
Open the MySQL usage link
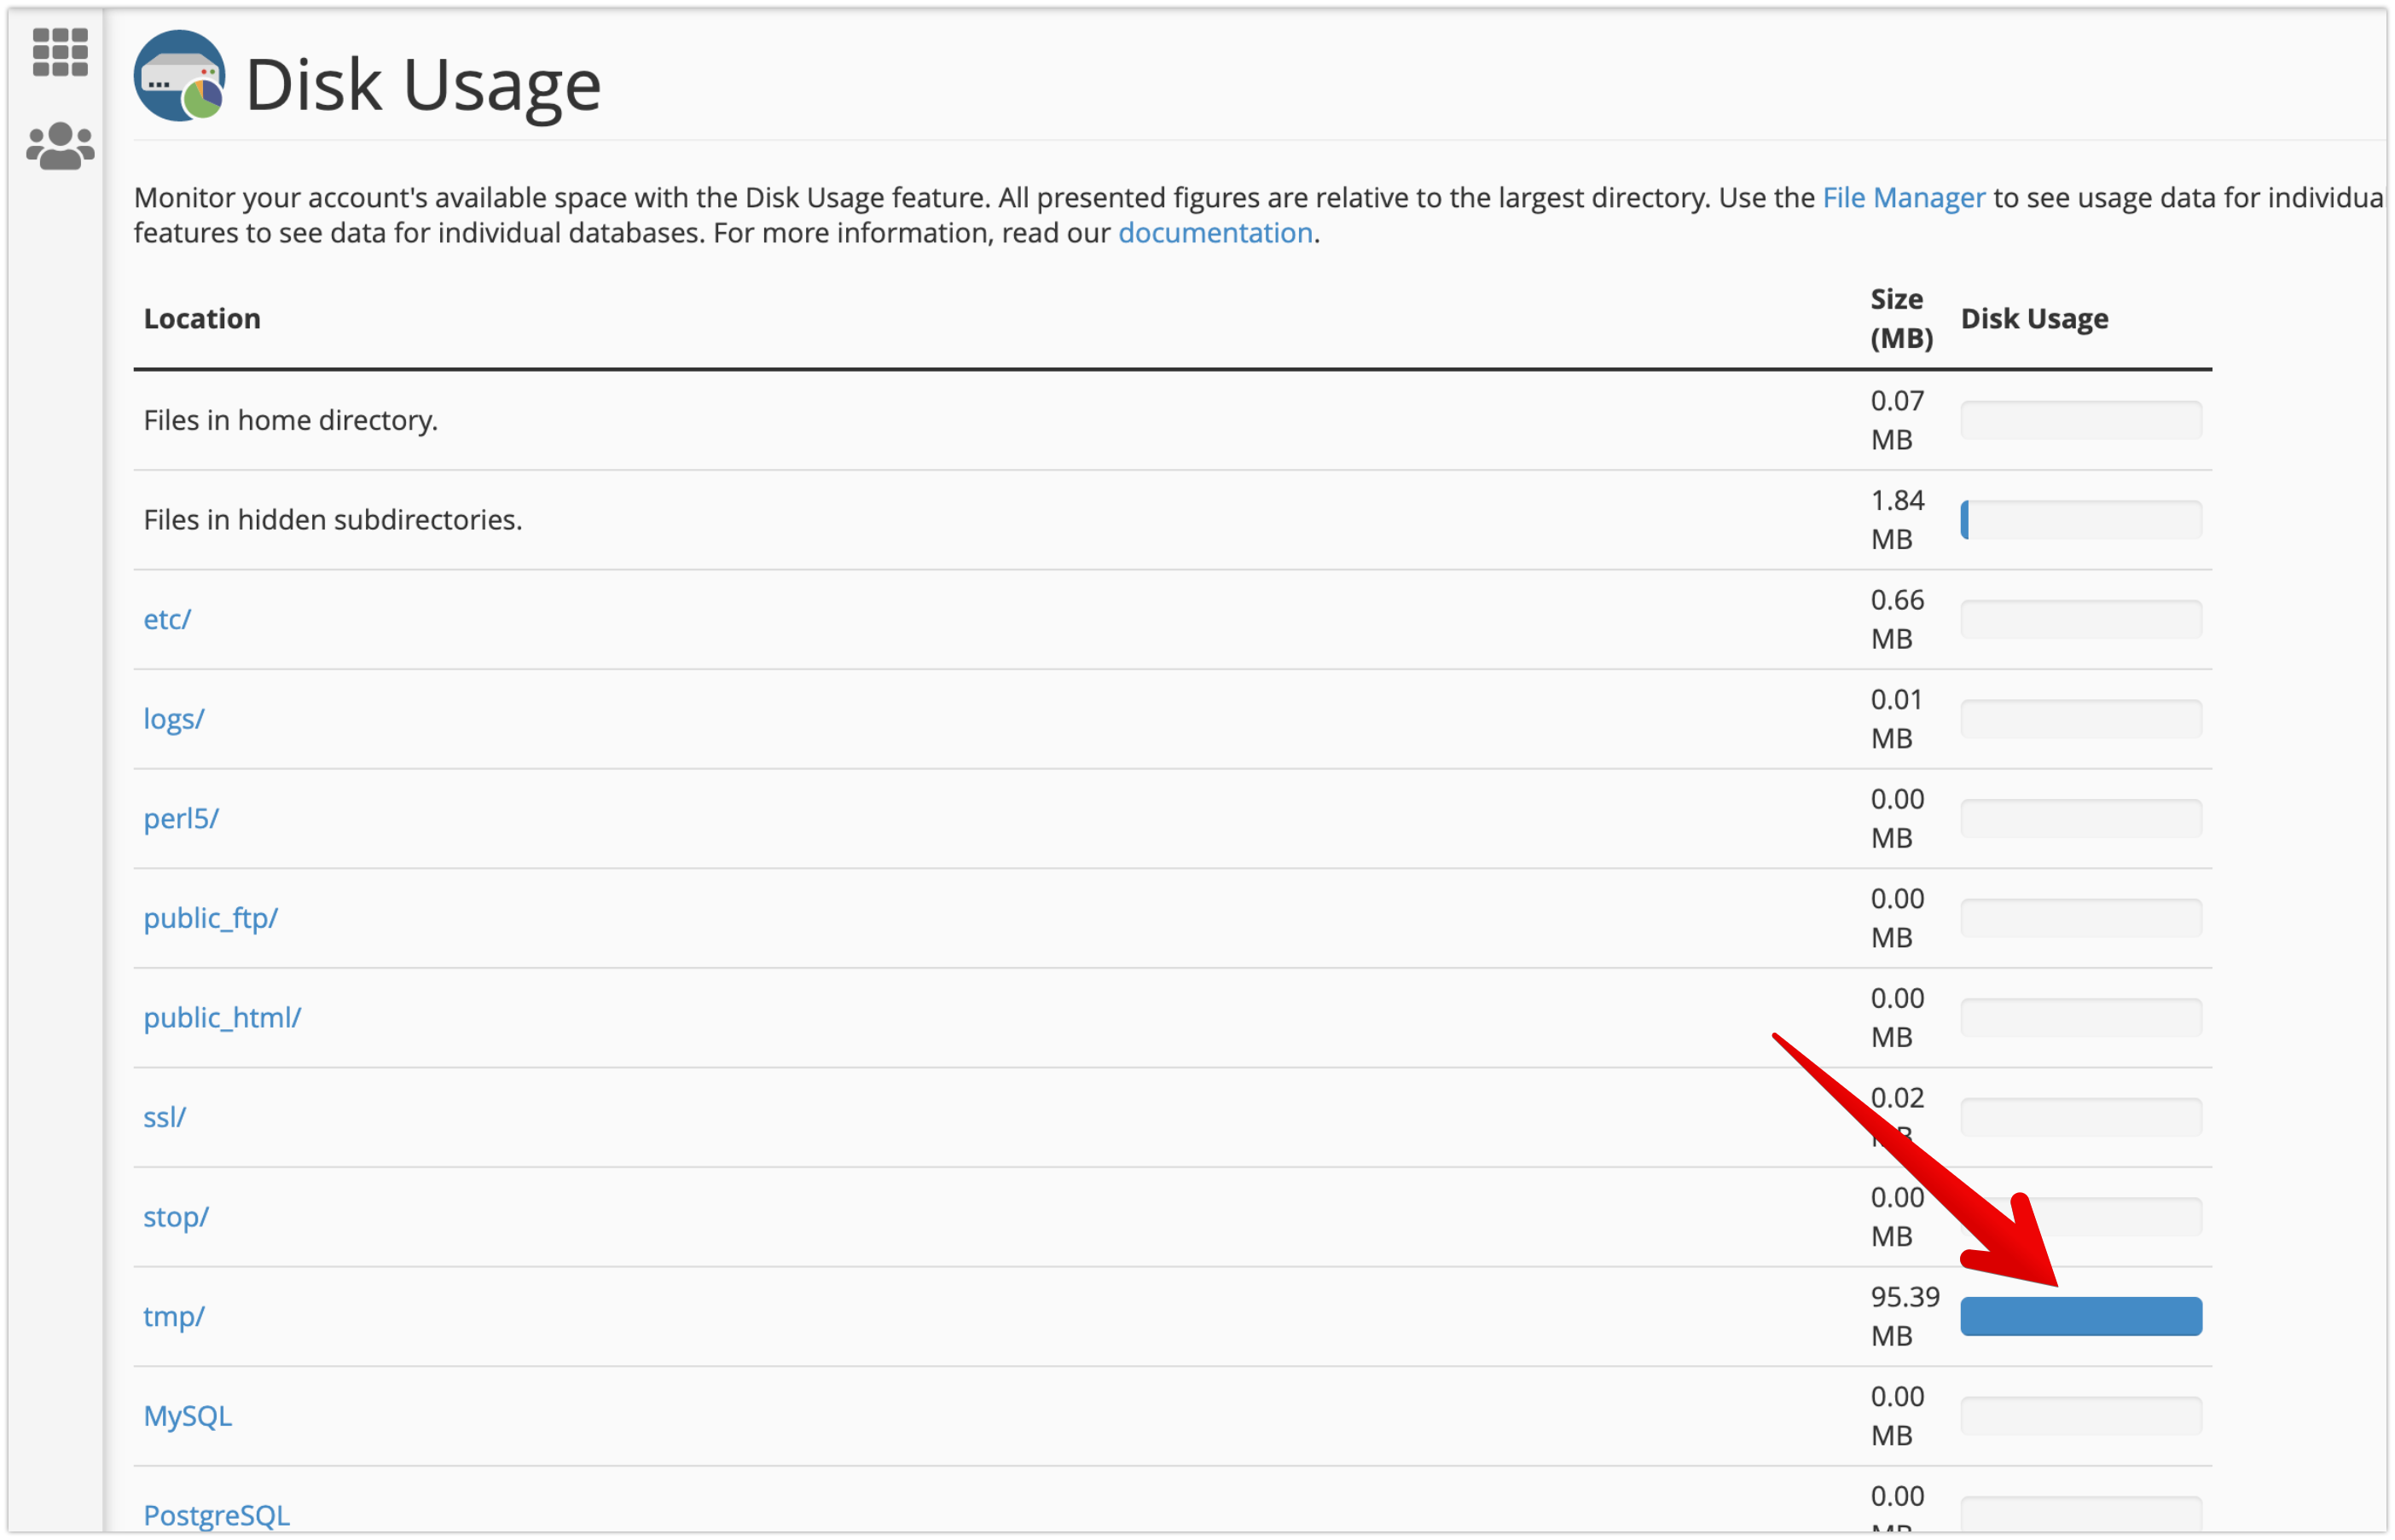tap(188, 1416)
